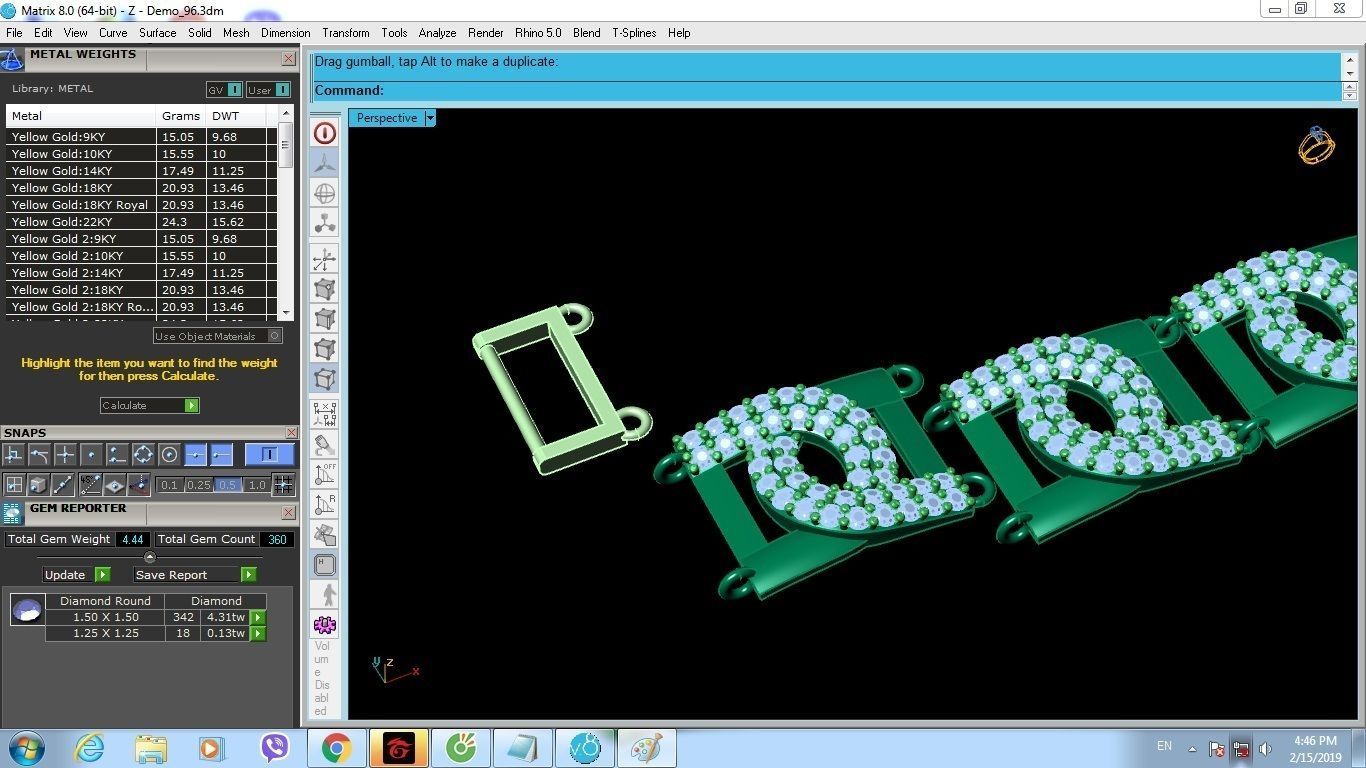
Task: Open the Paint app in the taskbar
Action: [646, 748]
